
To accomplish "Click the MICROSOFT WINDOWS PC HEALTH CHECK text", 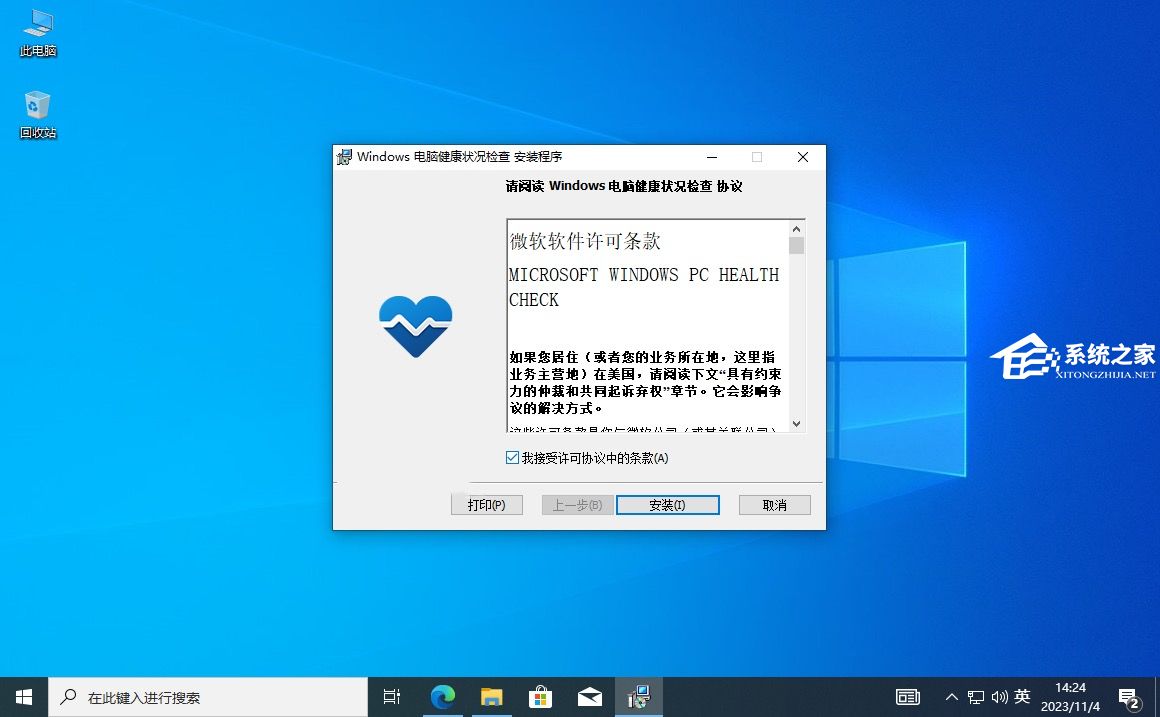I will coord(644,287).
